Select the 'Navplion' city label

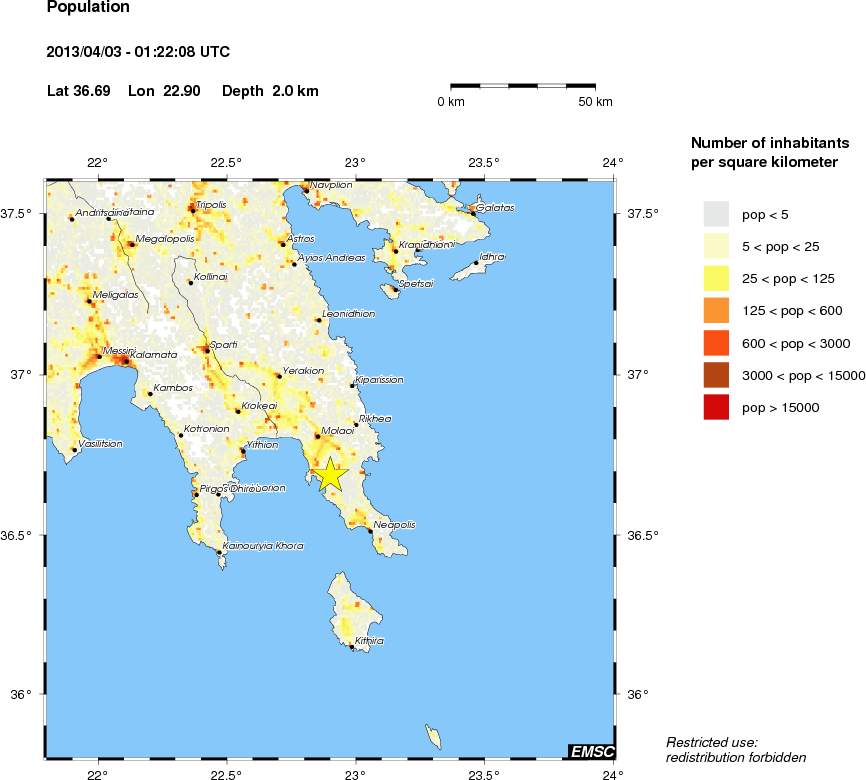[331, 185]
